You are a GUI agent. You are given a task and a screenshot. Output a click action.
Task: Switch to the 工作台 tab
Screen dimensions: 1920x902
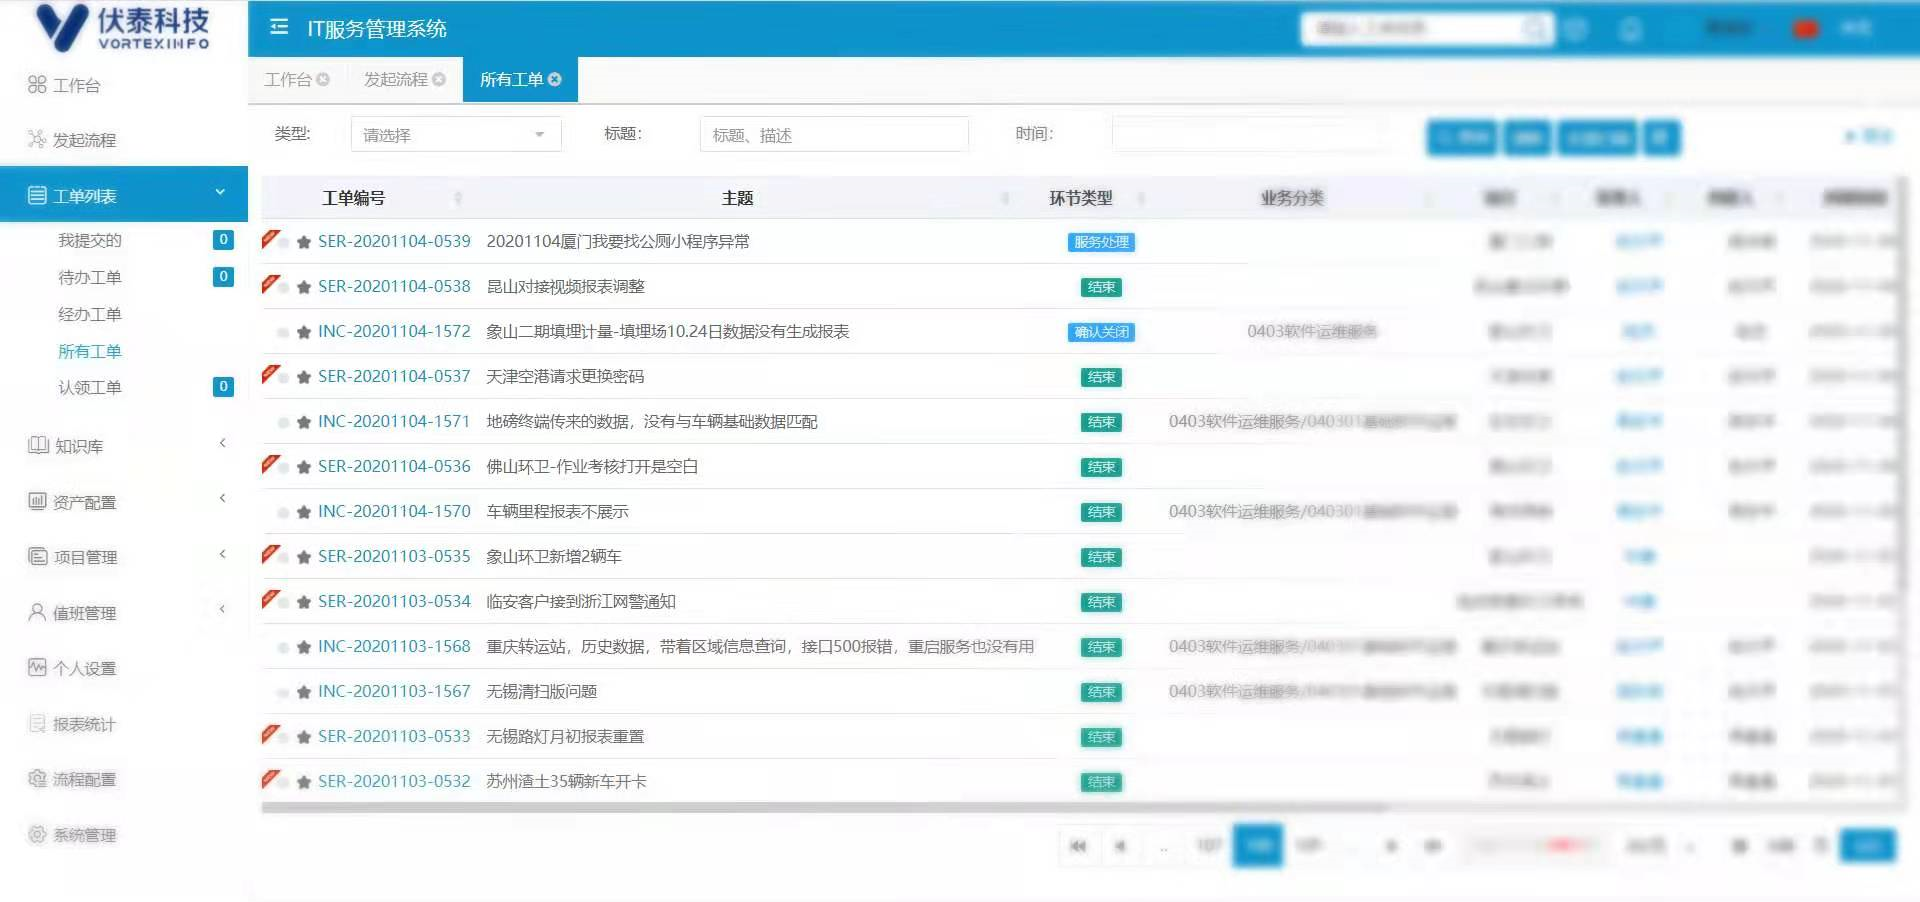(x=288, y=80)
